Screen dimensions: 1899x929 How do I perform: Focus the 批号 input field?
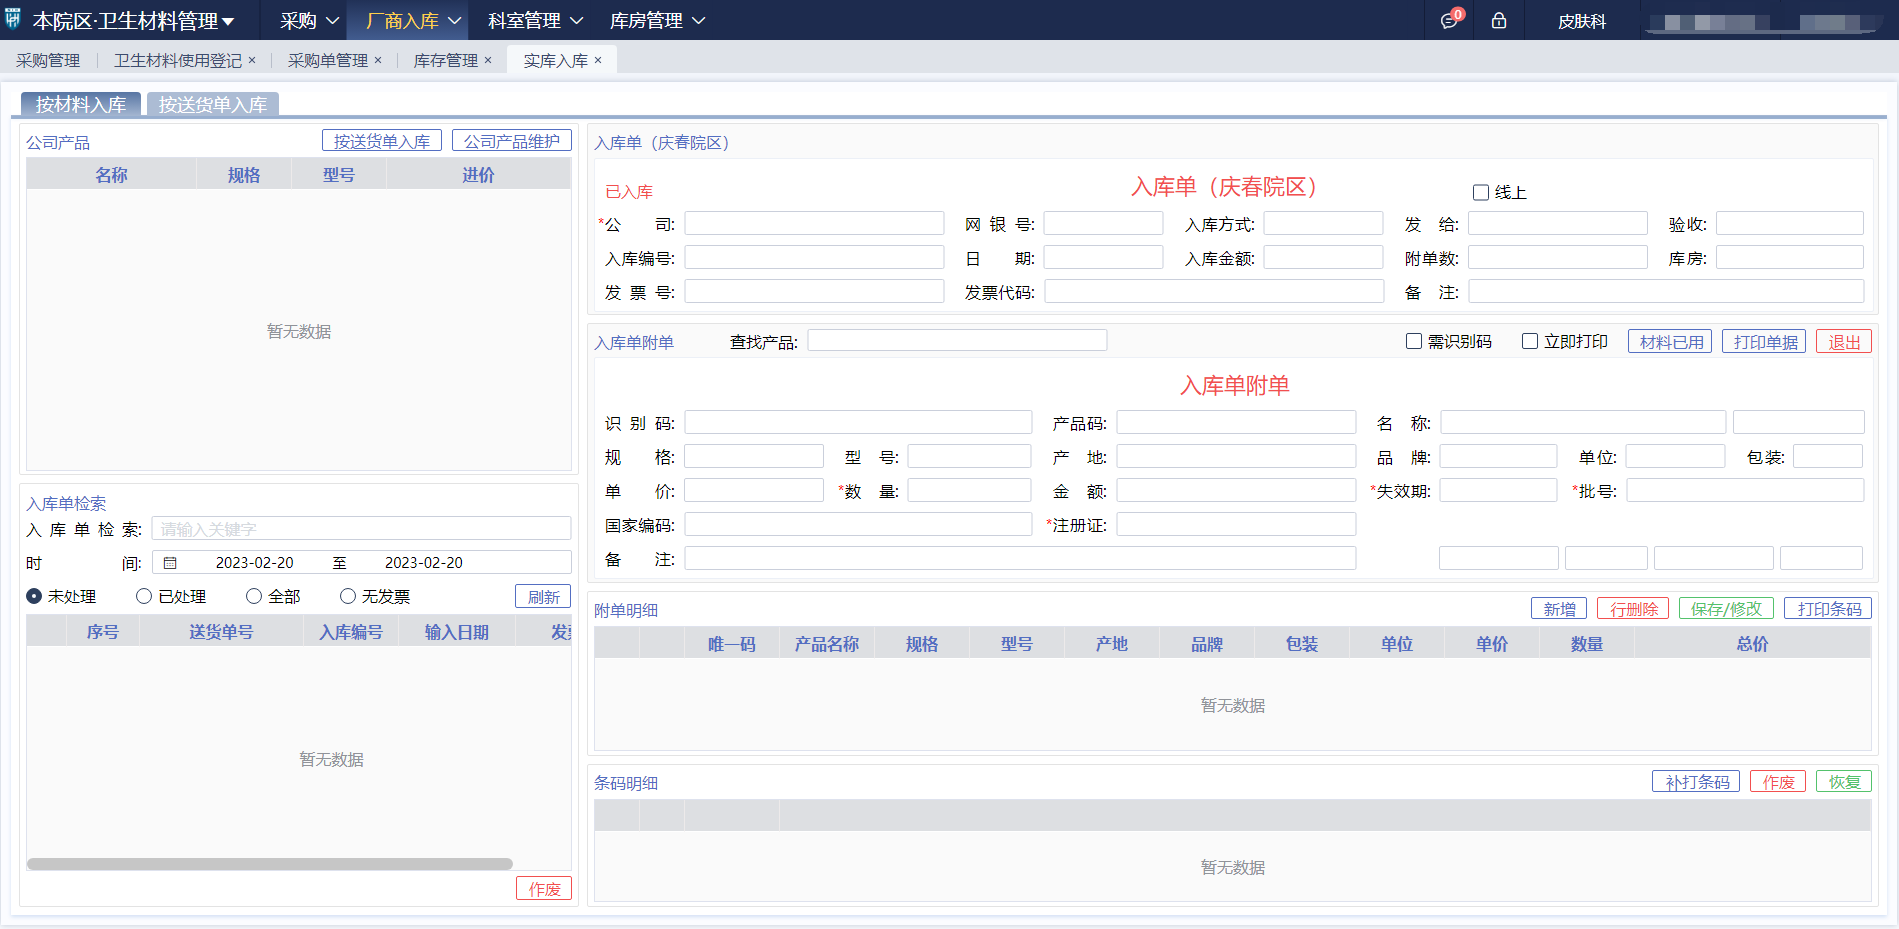(1745, 490)
